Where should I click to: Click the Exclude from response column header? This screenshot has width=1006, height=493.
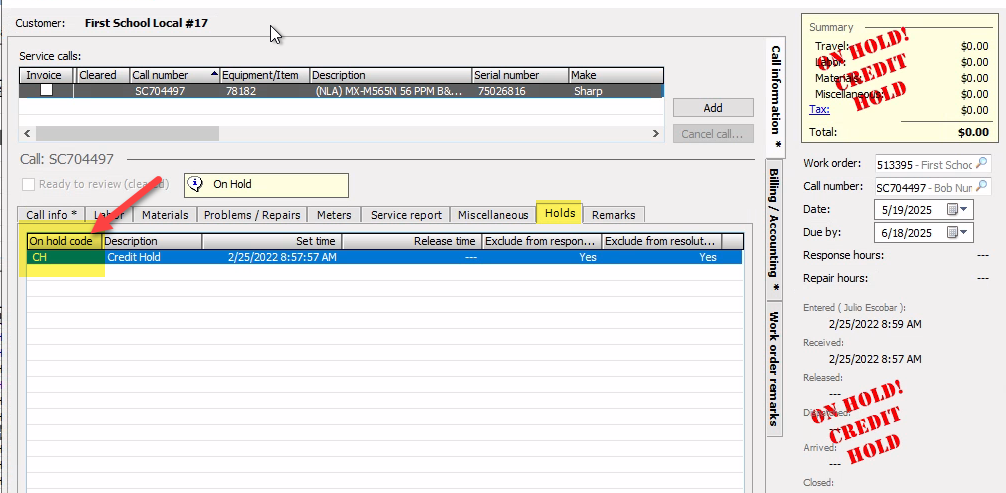[542, 241]
